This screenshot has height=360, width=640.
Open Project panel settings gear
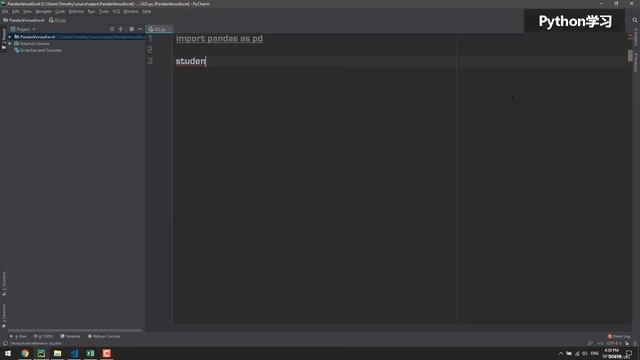[131, 29]
